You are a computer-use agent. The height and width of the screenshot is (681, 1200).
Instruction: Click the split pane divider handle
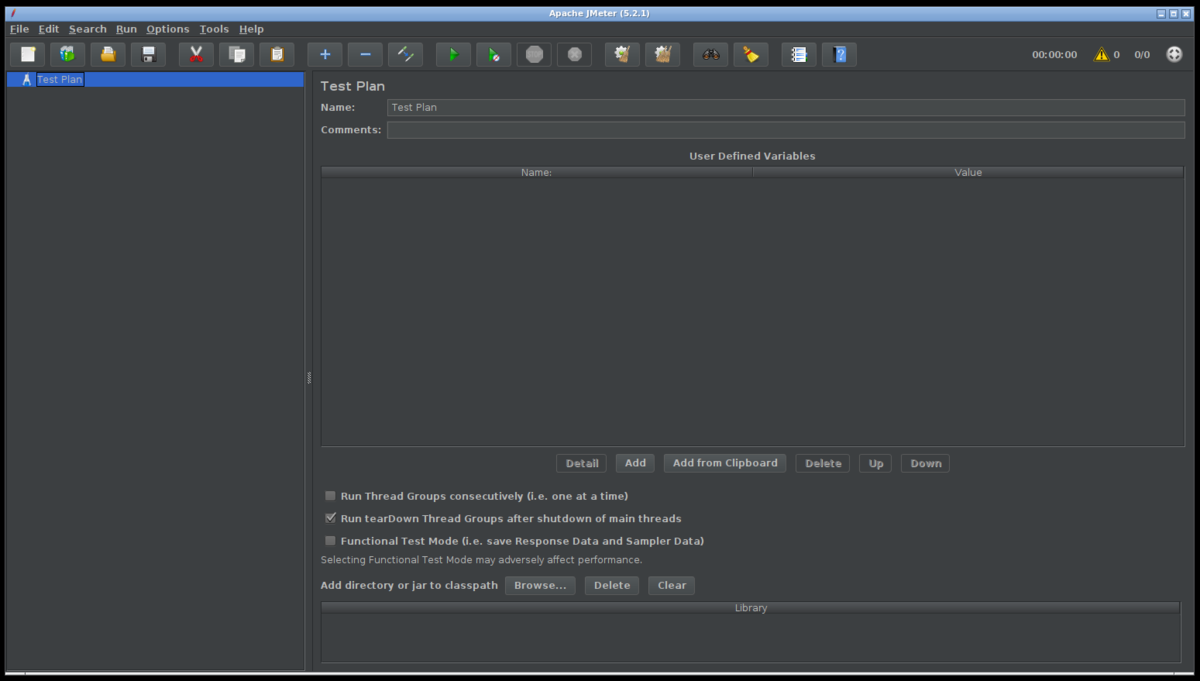pos(309,378)
